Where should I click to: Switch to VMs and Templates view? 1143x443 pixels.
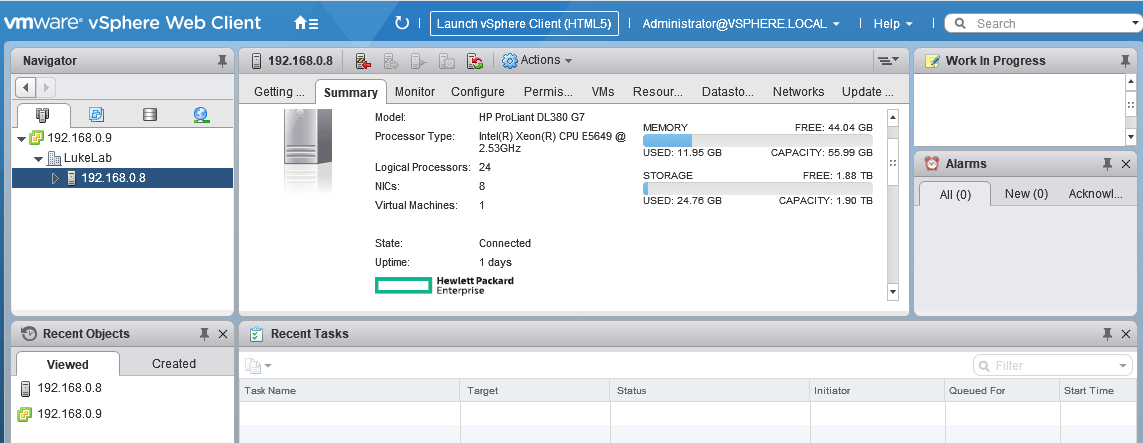pyautogui.click(x=96, y=114)
